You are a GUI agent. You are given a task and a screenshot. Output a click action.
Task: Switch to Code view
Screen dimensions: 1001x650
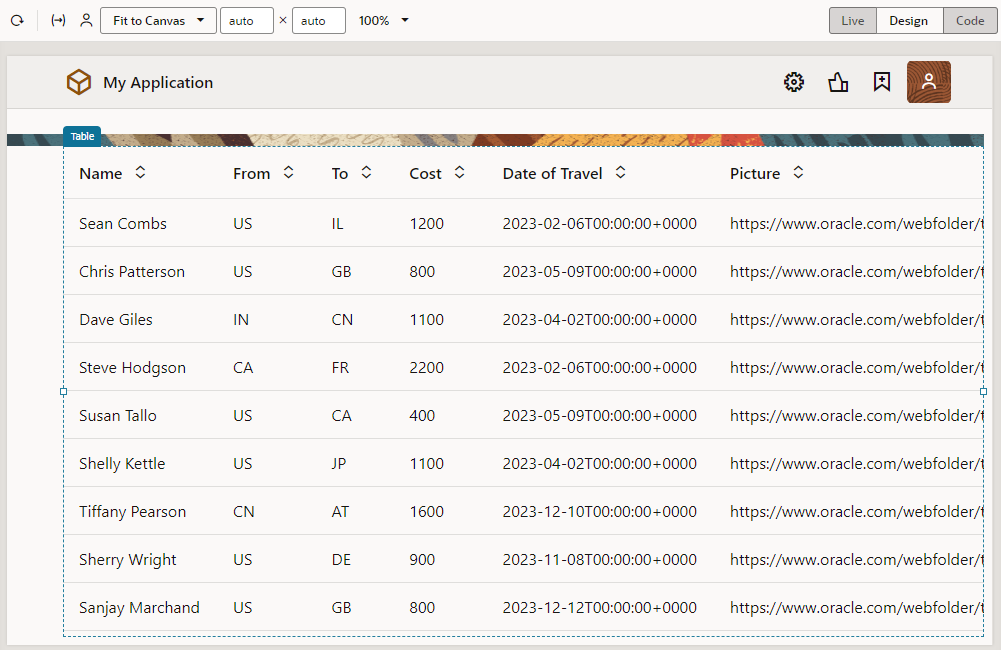point(970,20)
